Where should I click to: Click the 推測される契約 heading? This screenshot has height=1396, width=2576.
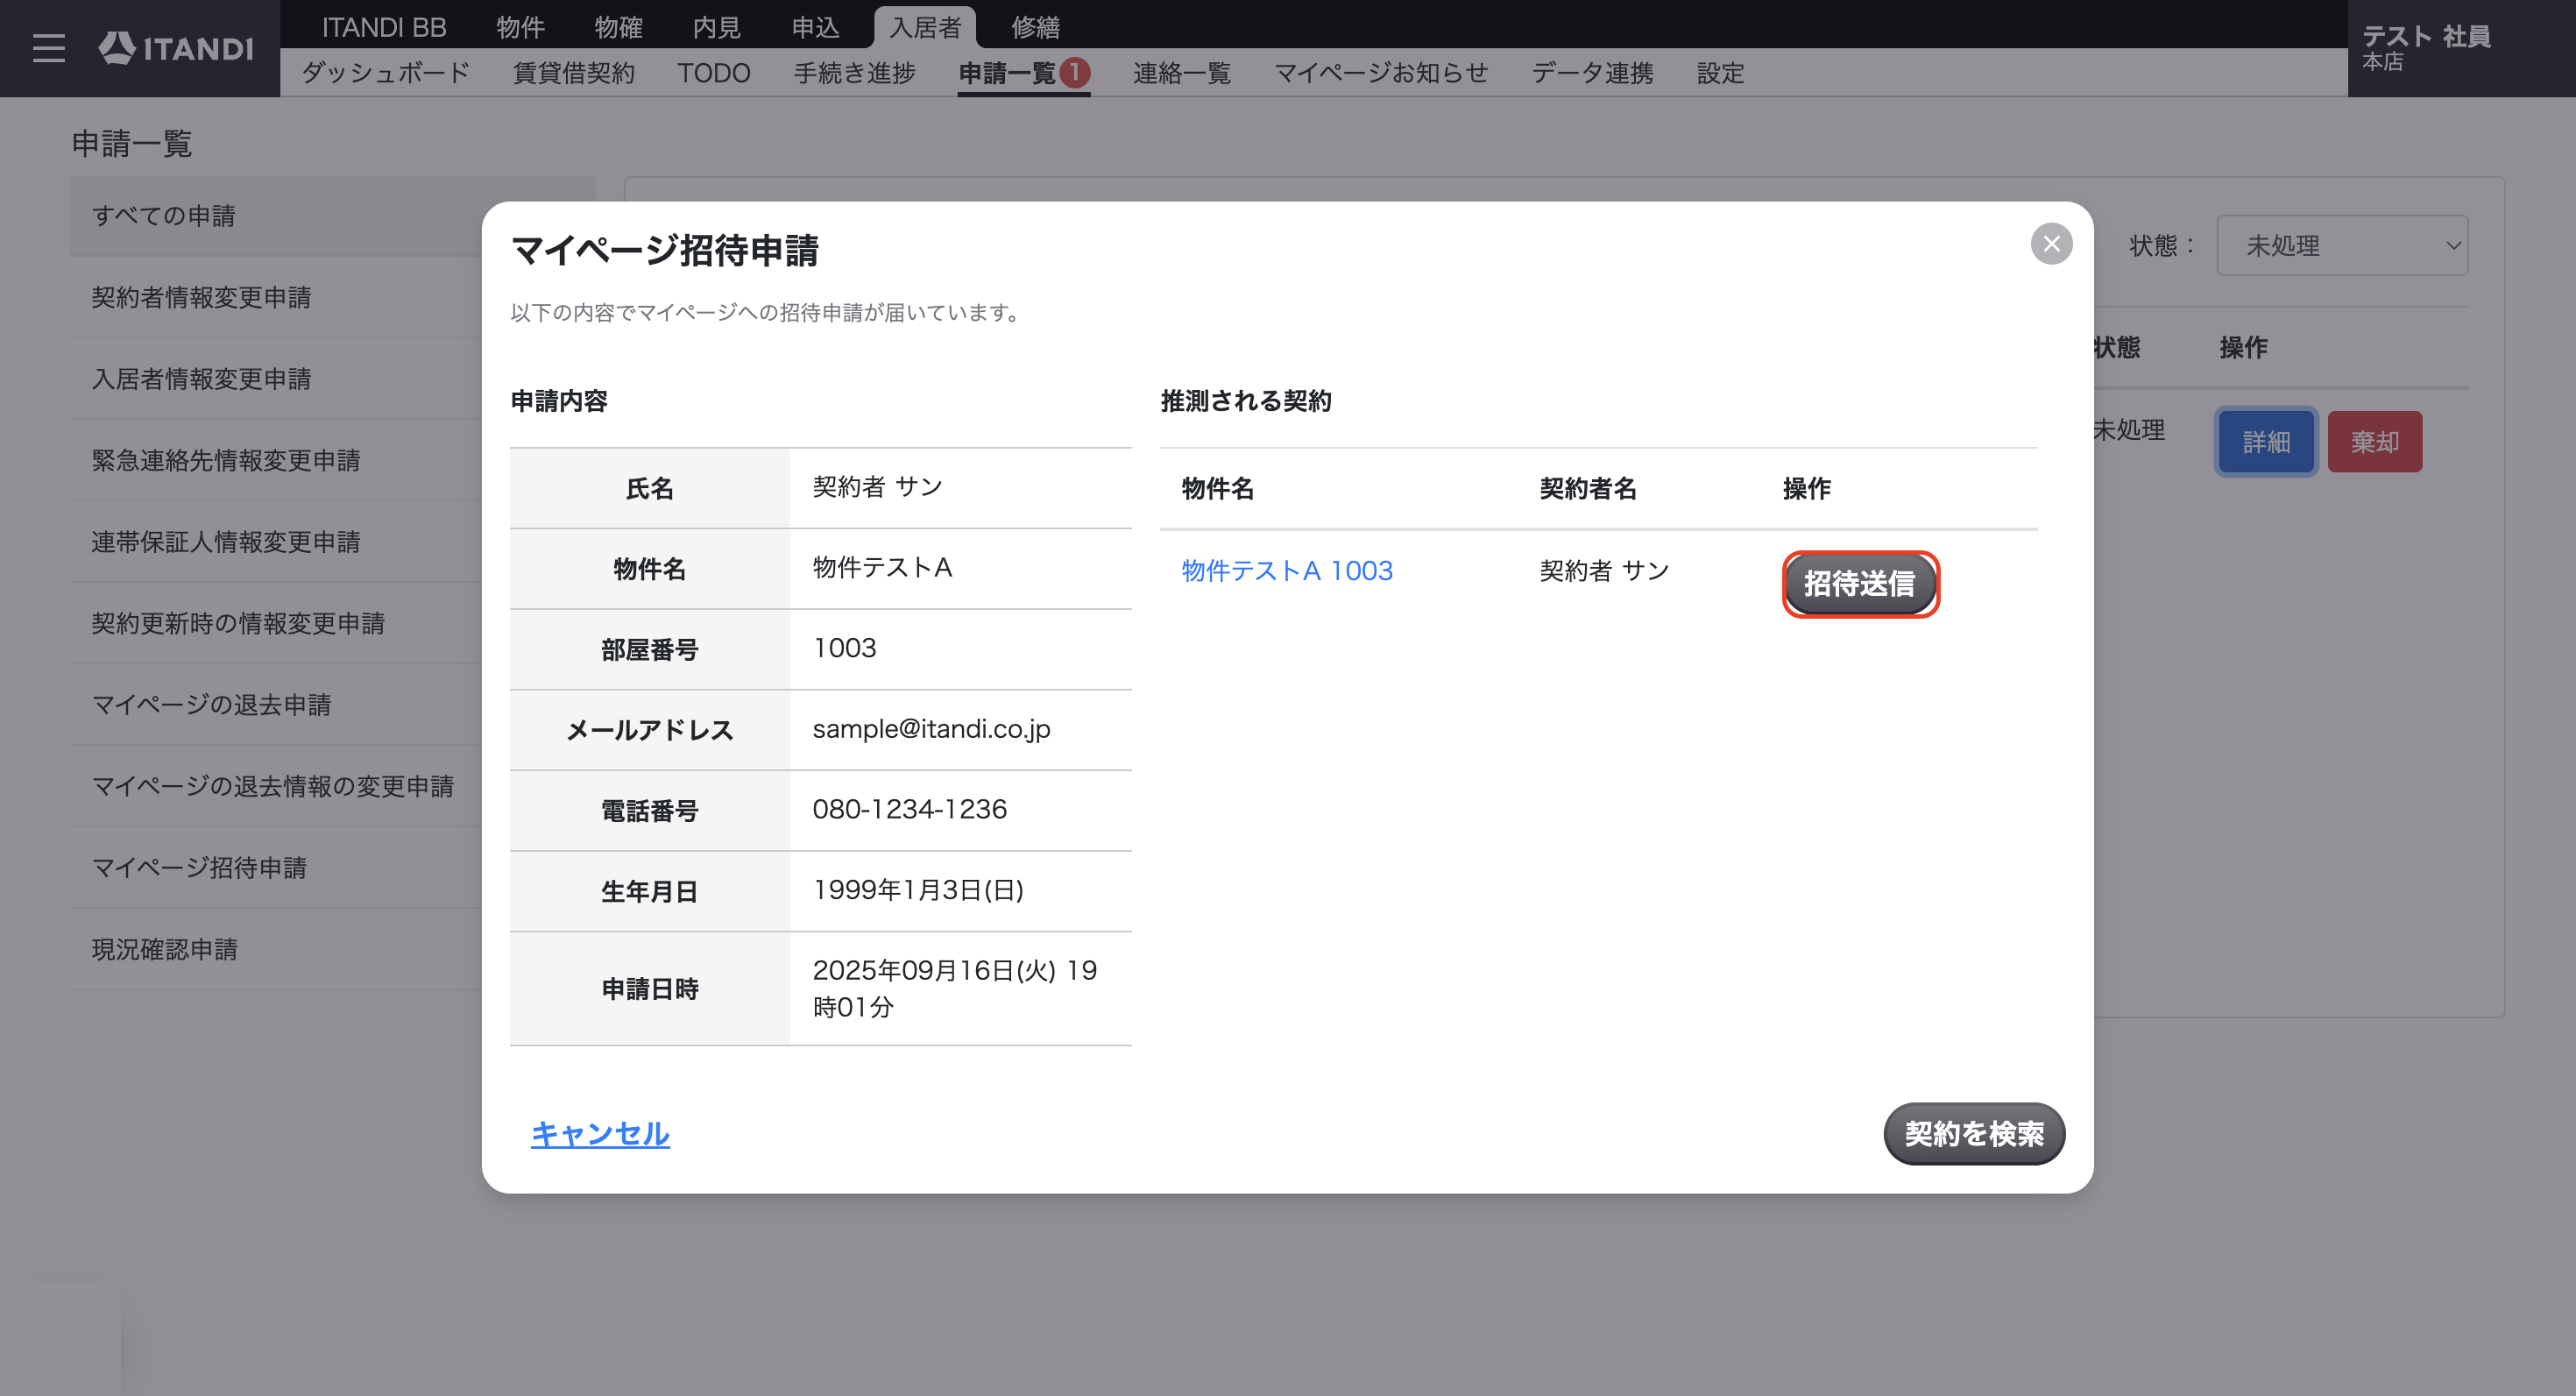1245,401
